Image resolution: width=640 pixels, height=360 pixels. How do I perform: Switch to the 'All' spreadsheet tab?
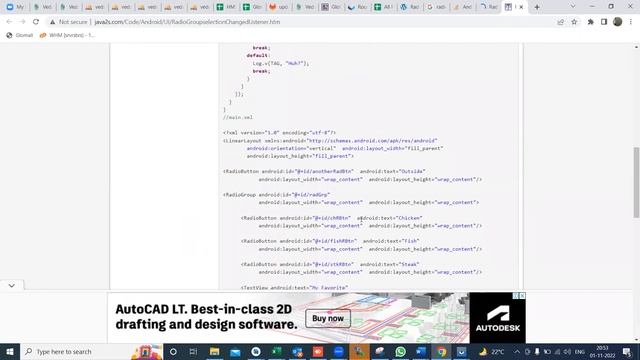click(x=384, y=7)
